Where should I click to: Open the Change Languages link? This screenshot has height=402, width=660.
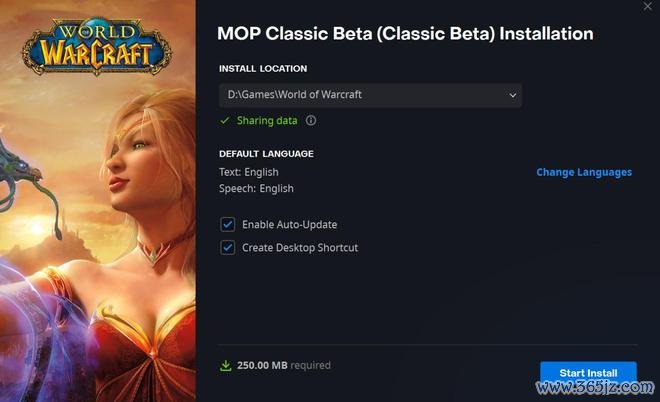pyautogui.click(x=584, y=172)
